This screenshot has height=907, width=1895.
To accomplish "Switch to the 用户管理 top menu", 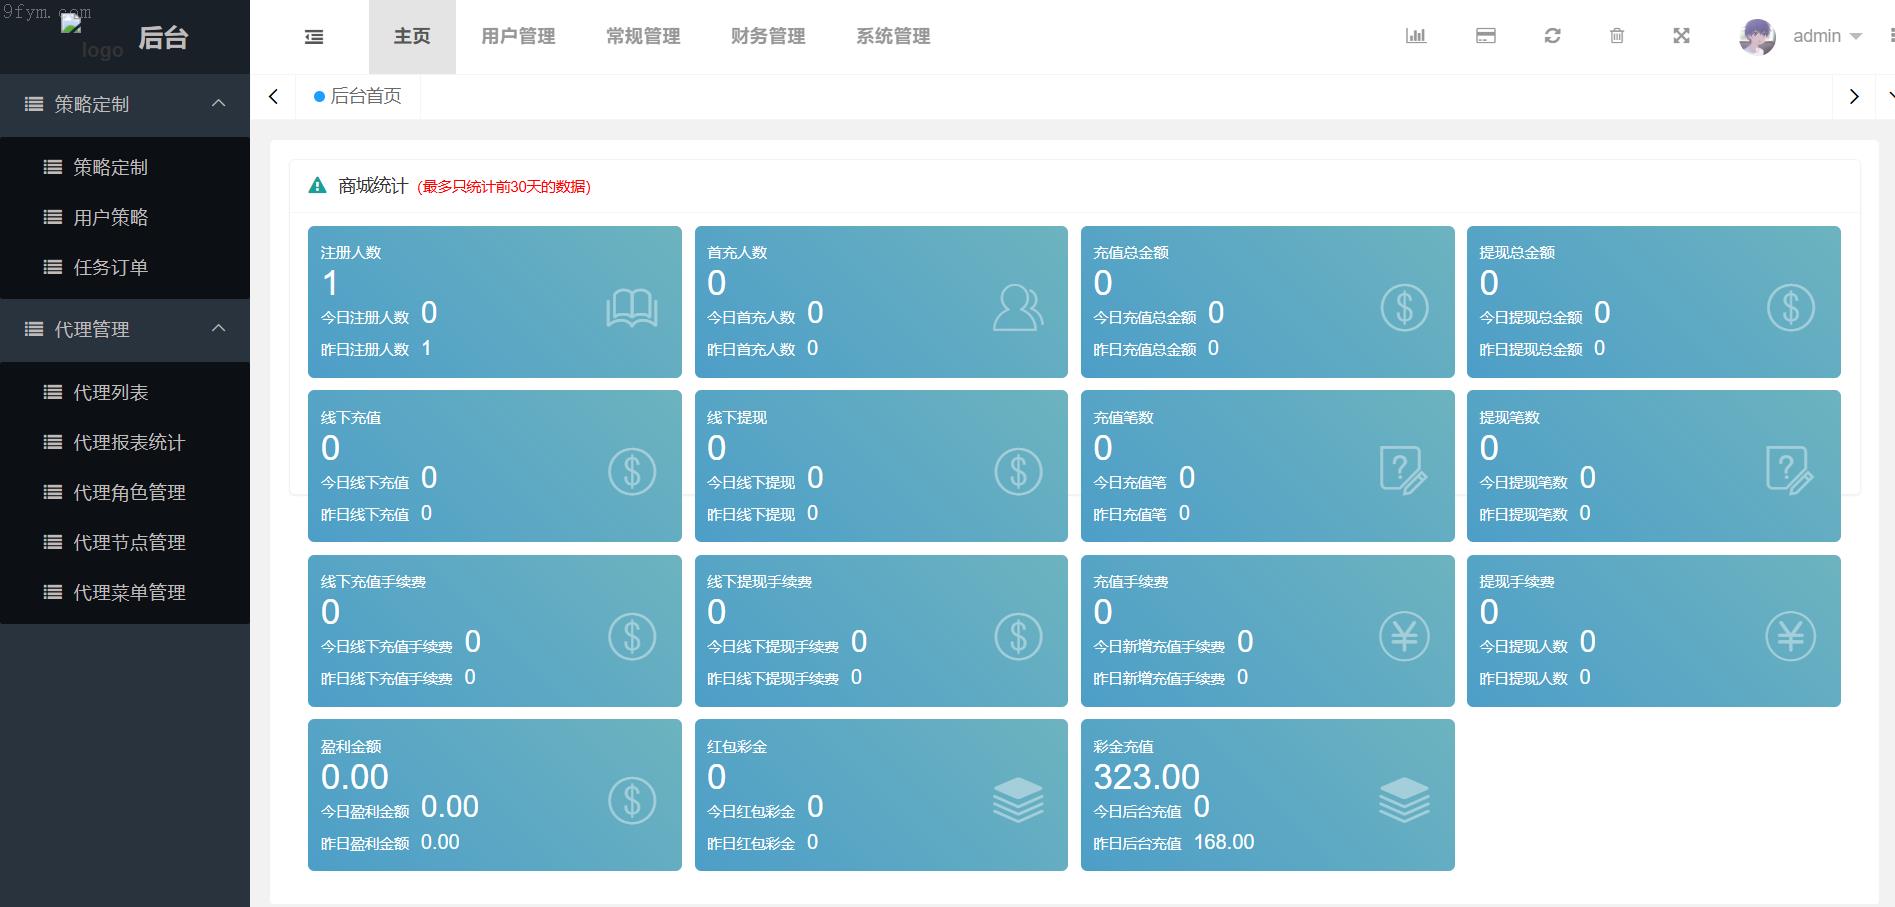I will pyautogui.click(x=518, y=37).
